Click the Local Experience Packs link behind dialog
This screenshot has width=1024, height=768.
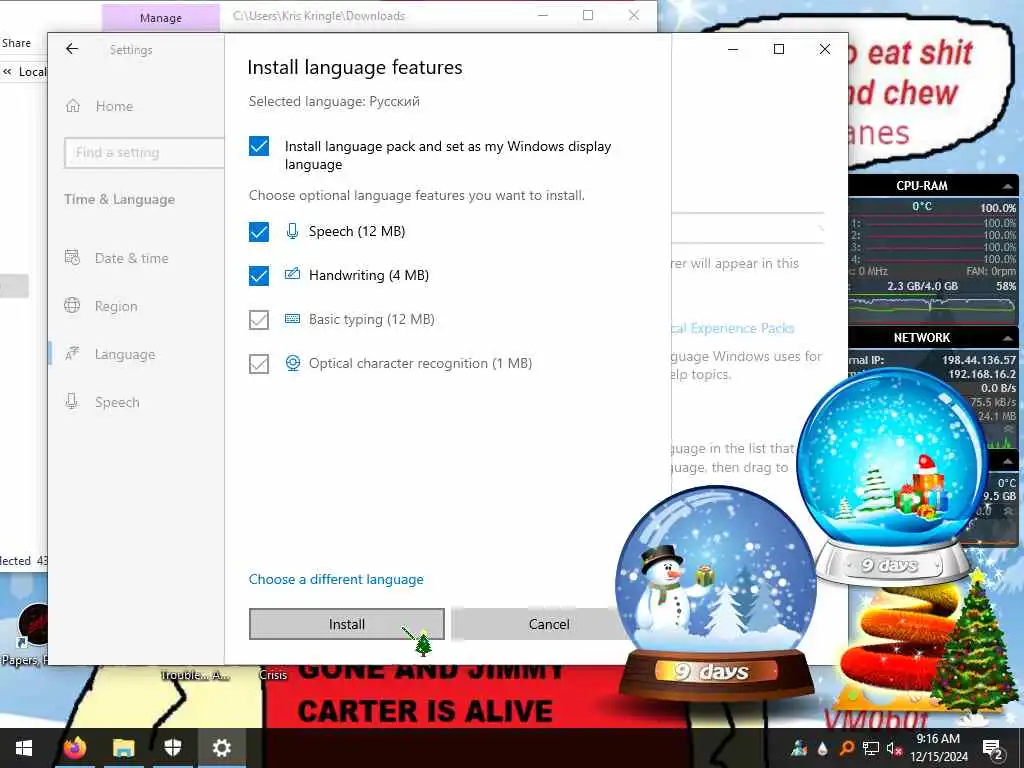click(733, 328)
